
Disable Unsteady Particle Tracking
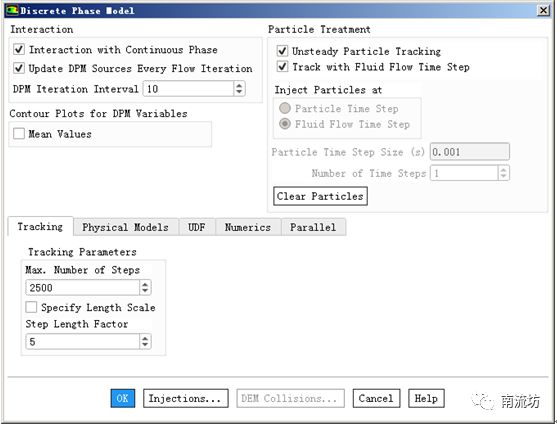282,51
